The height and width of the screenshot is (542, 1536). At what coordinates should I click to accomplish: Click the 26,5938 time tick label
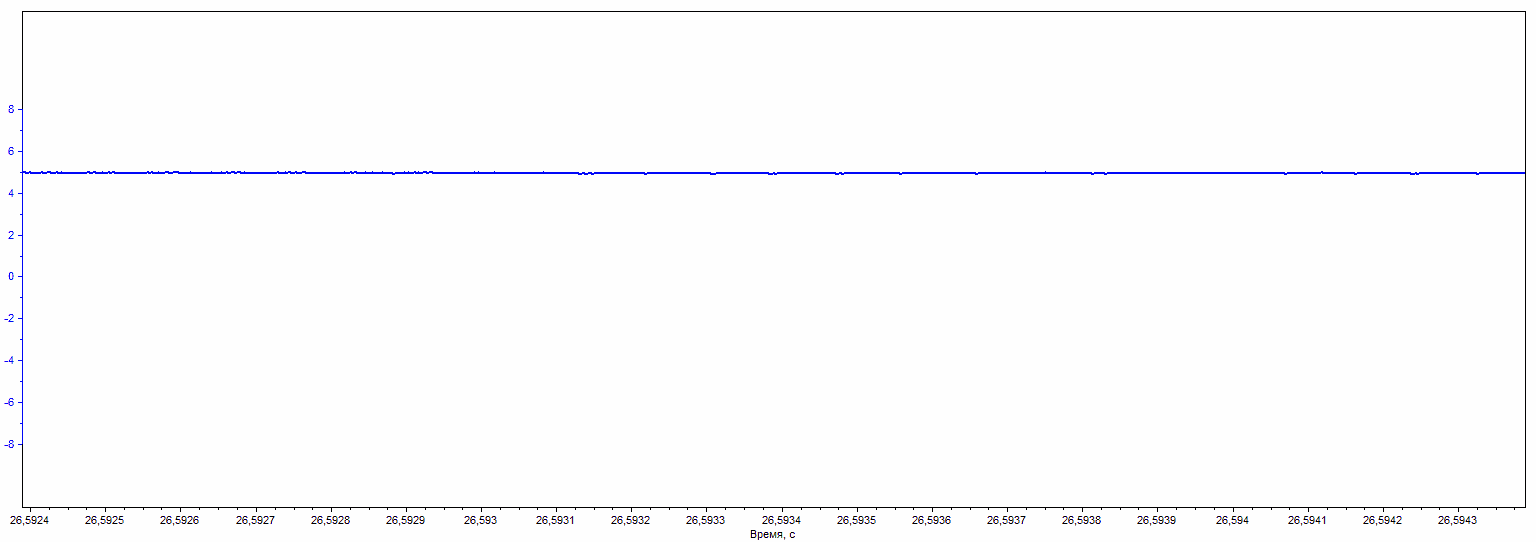pyautogui.click(x=1082, y=521)
